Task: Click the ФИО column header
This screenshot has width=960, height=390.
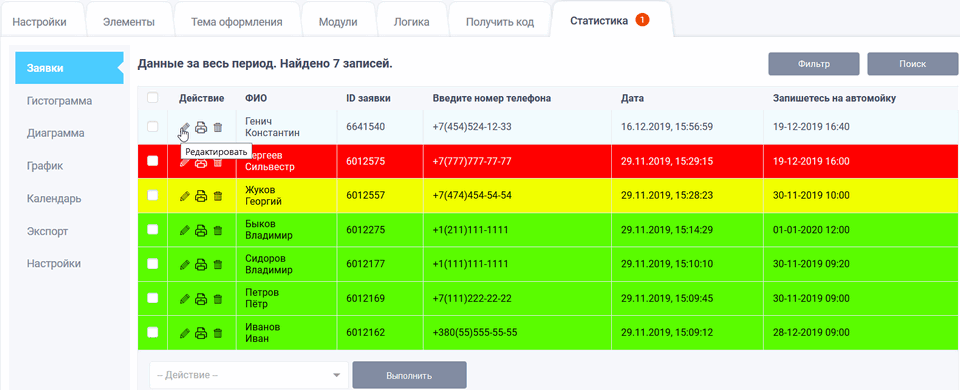Action: [x=256, y=98]
